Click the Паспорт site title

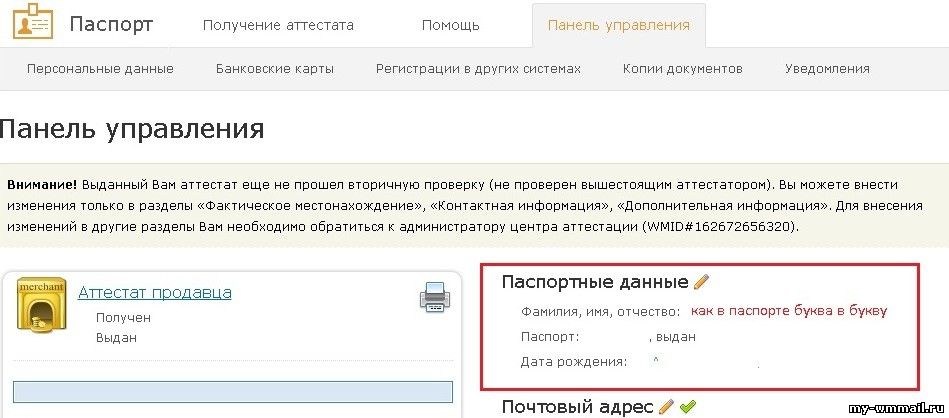coord(111,24)
